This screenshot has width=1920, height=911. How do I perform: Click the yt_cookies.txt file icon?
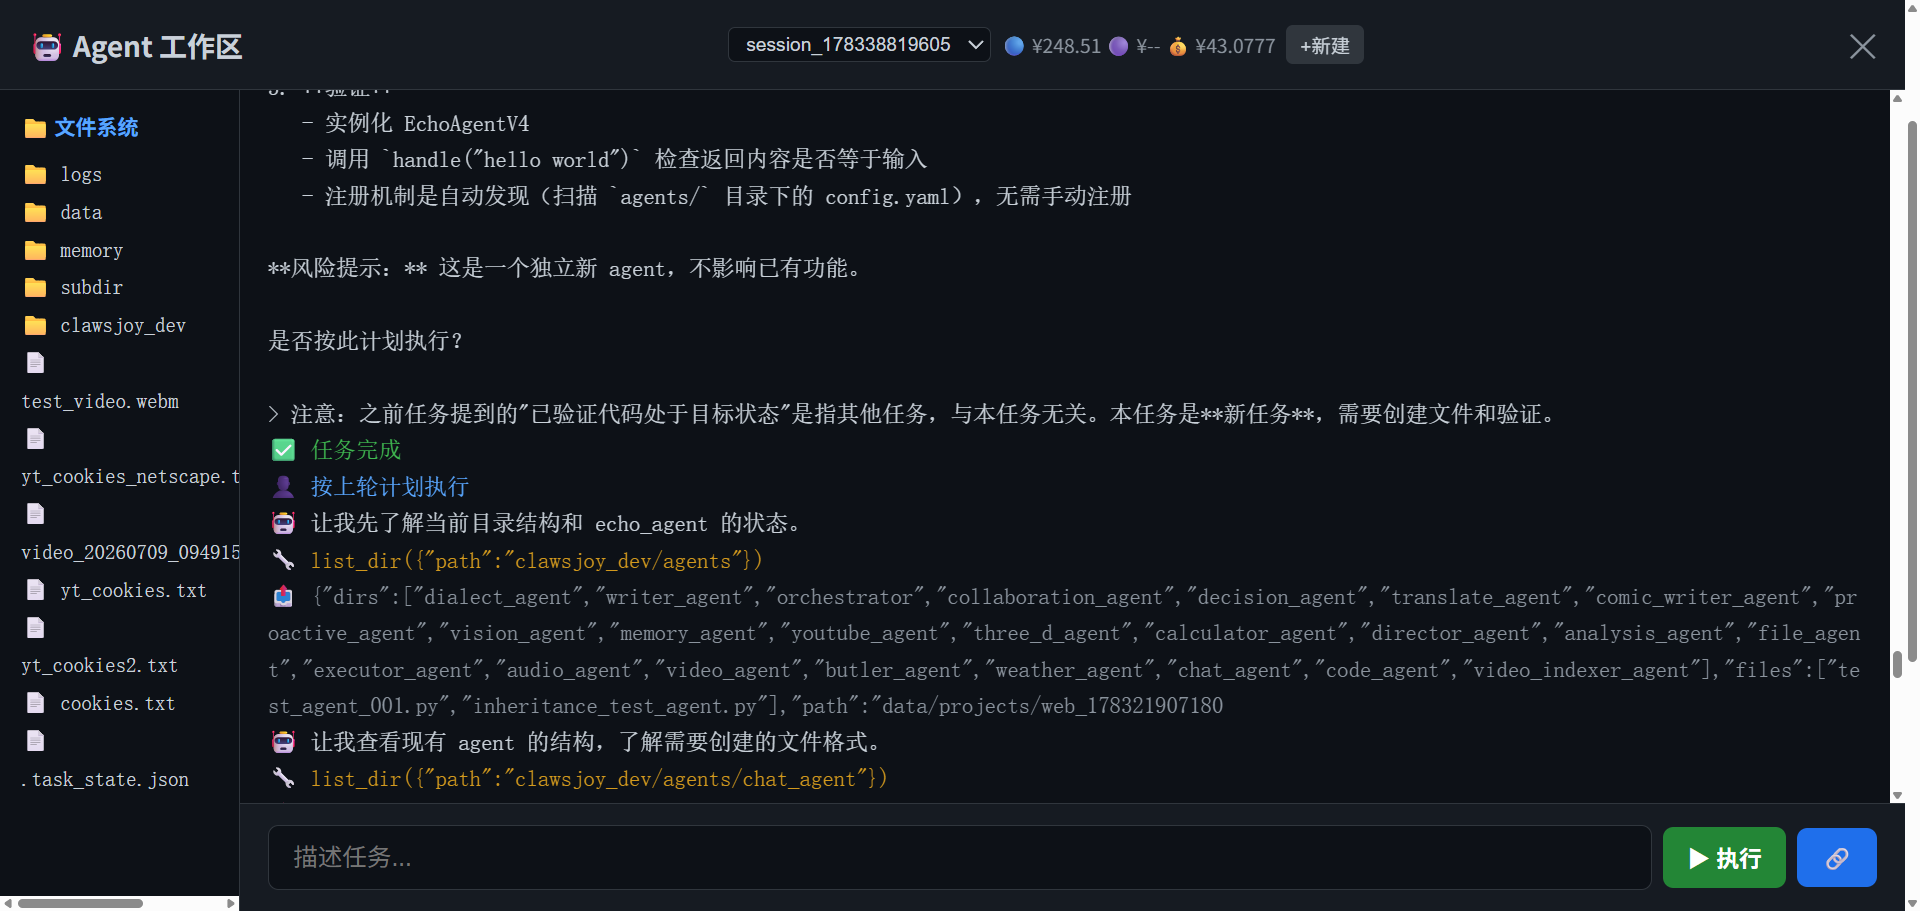(x=36, y=590)
